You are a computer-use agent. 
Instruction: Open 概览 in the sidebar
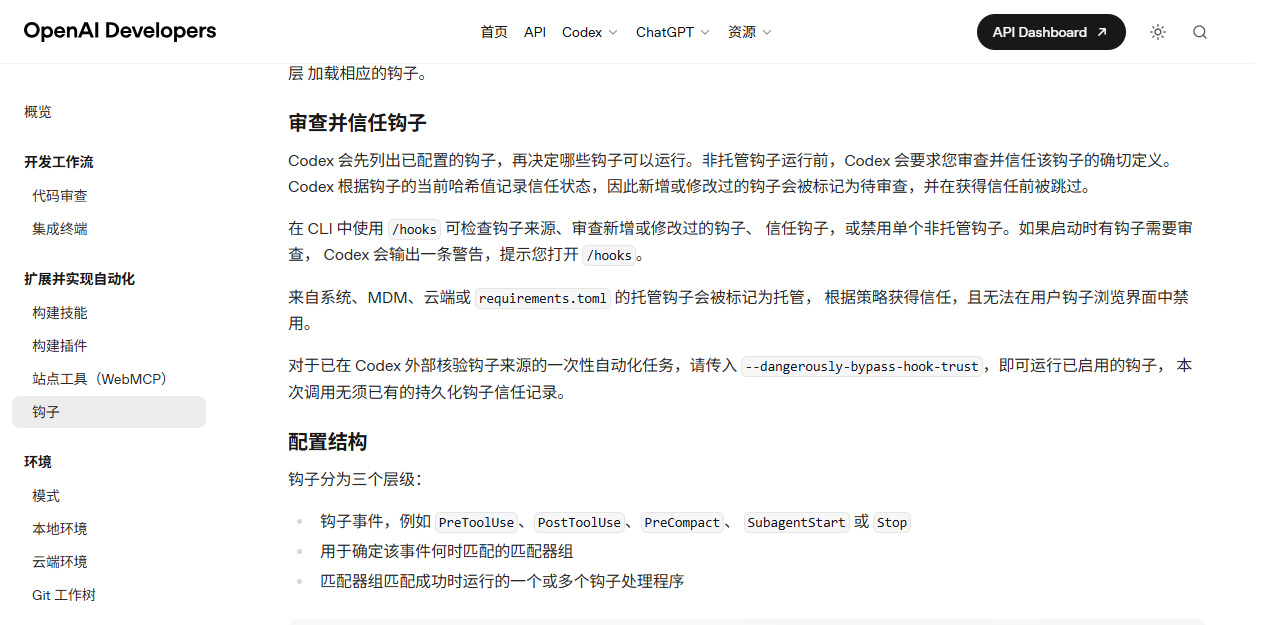(x=38, y=112)
